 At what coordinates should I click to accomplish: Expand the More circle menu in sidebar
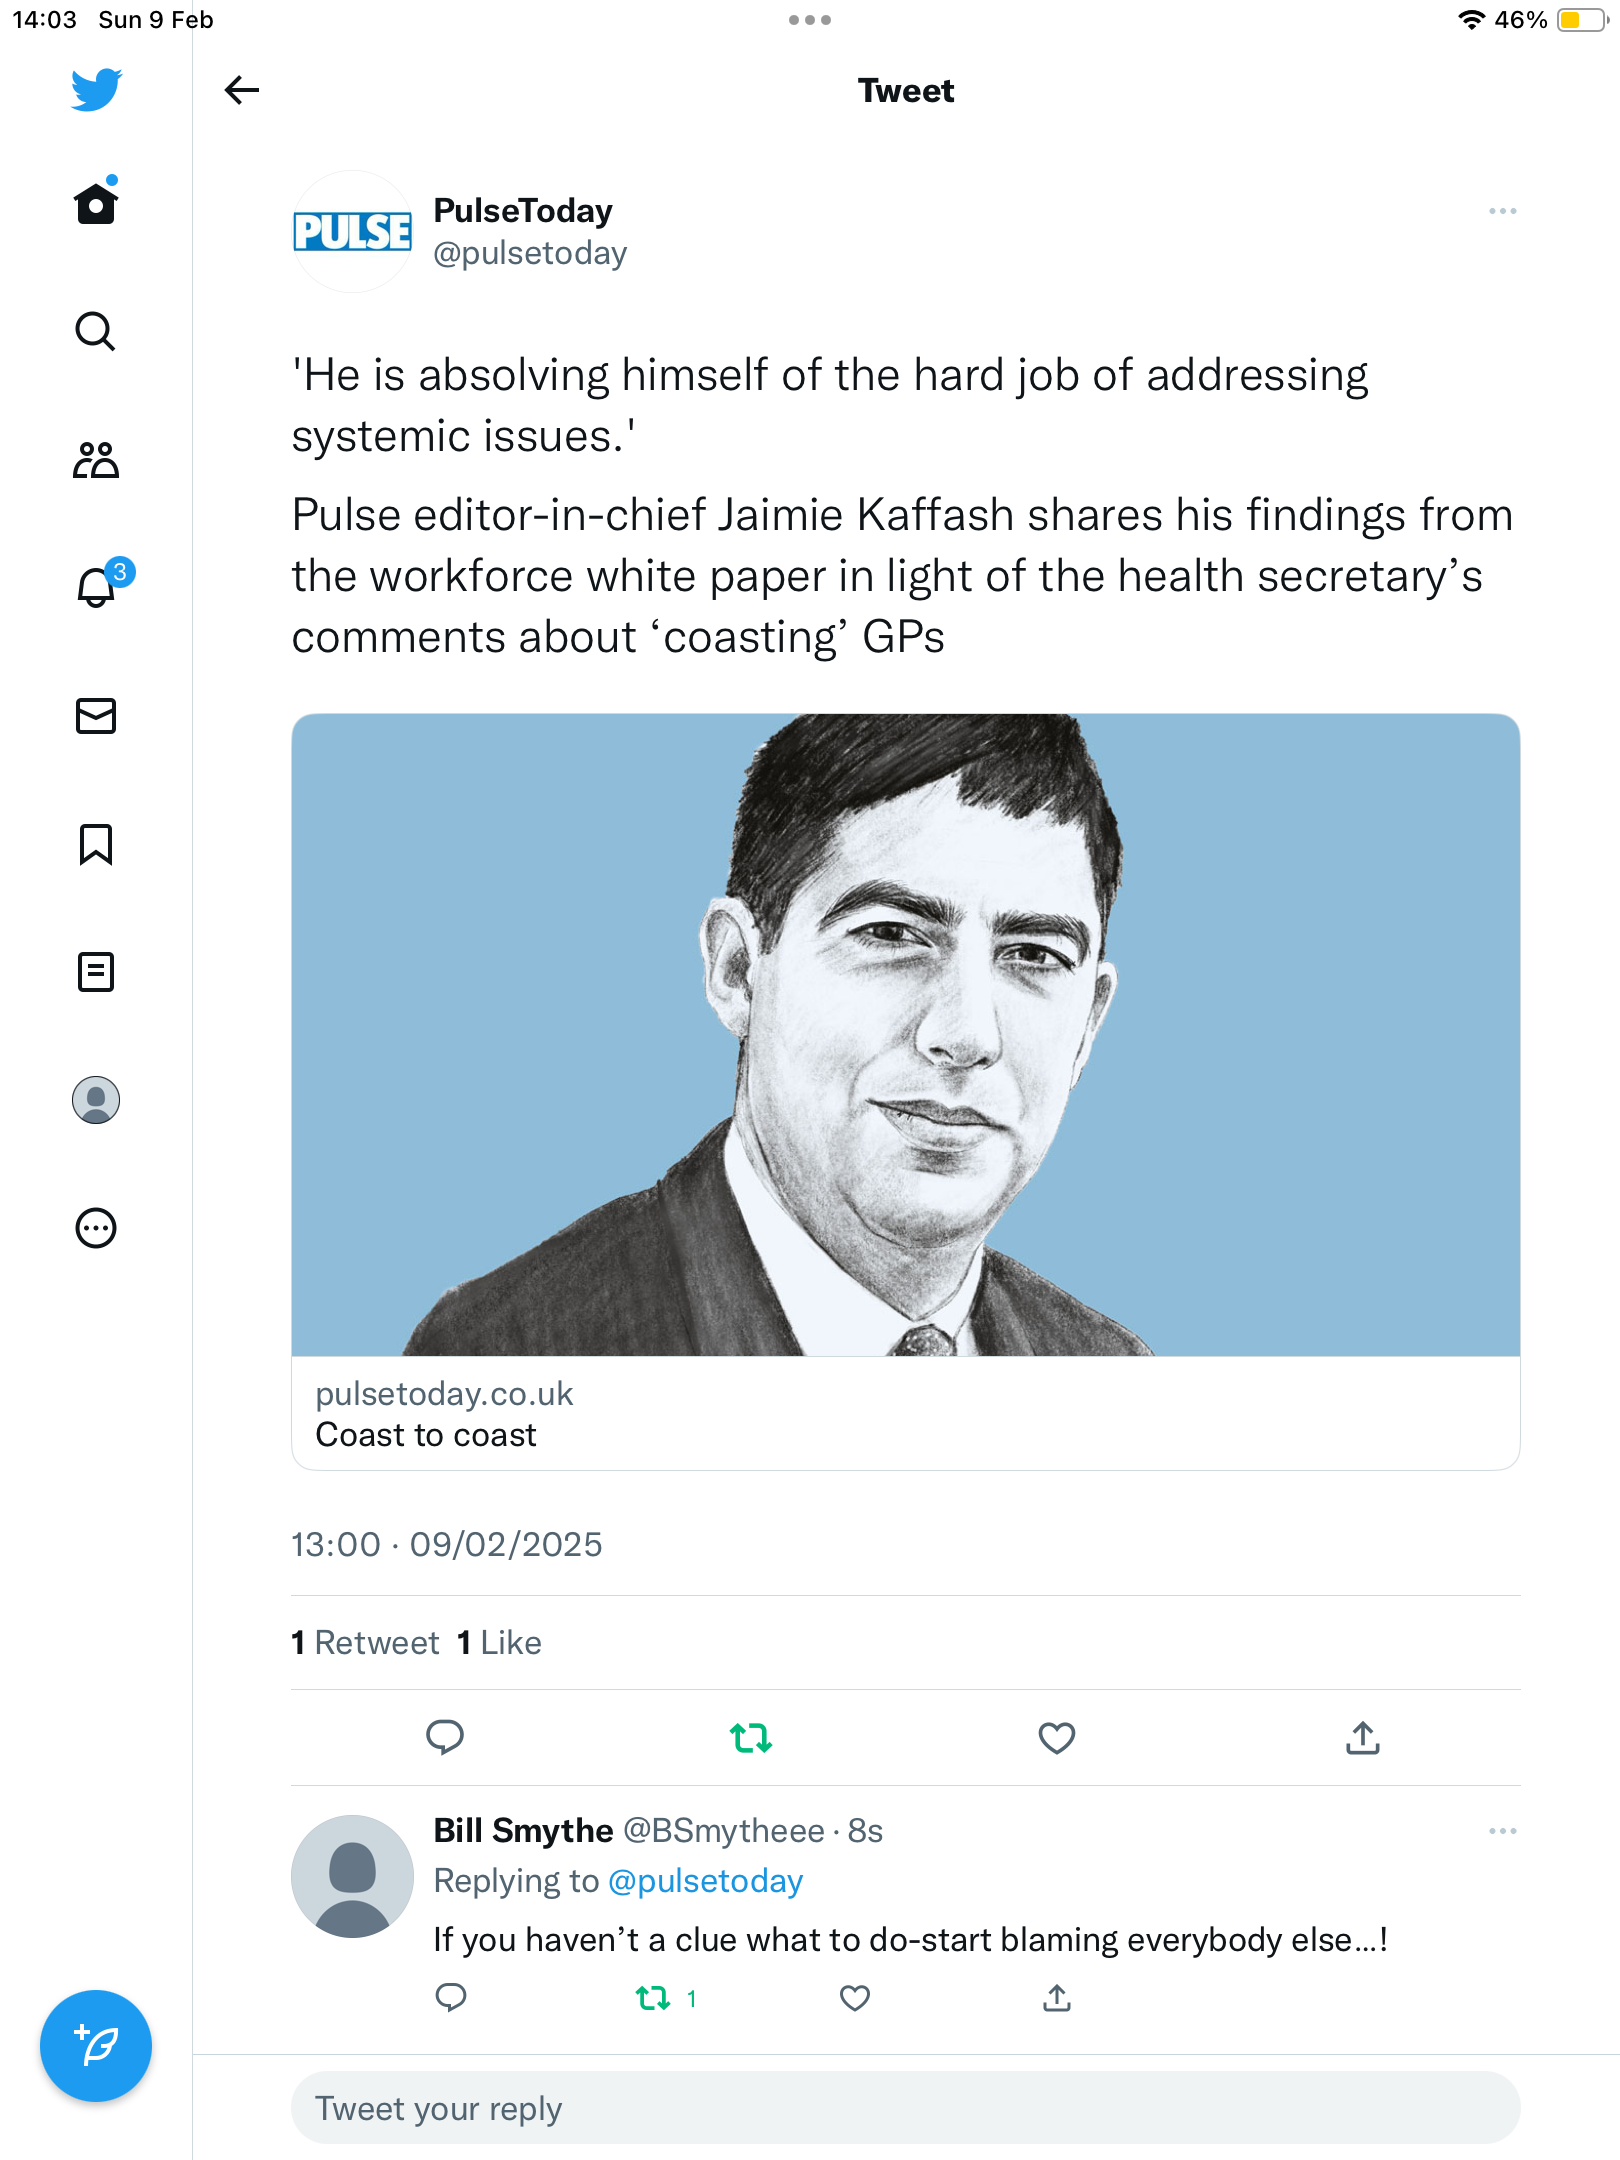pos(96,1228)
